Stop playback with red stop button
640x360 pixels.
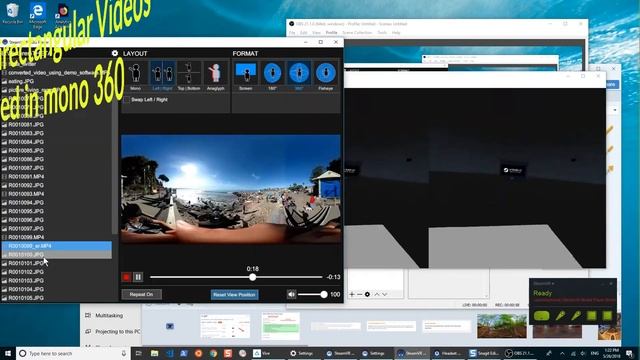pos(126,277)
